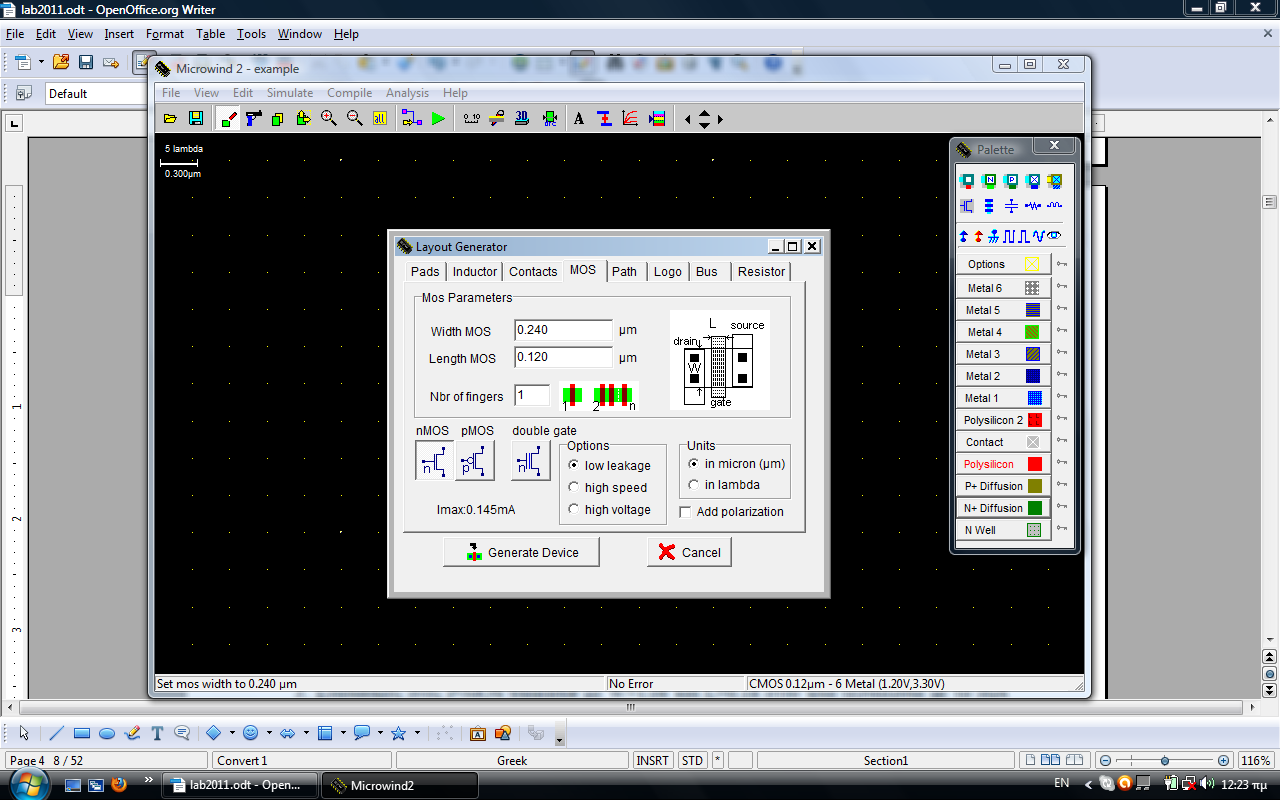
Task: Click the MOS characteristics curve icon
Action: tap(630, 118)
